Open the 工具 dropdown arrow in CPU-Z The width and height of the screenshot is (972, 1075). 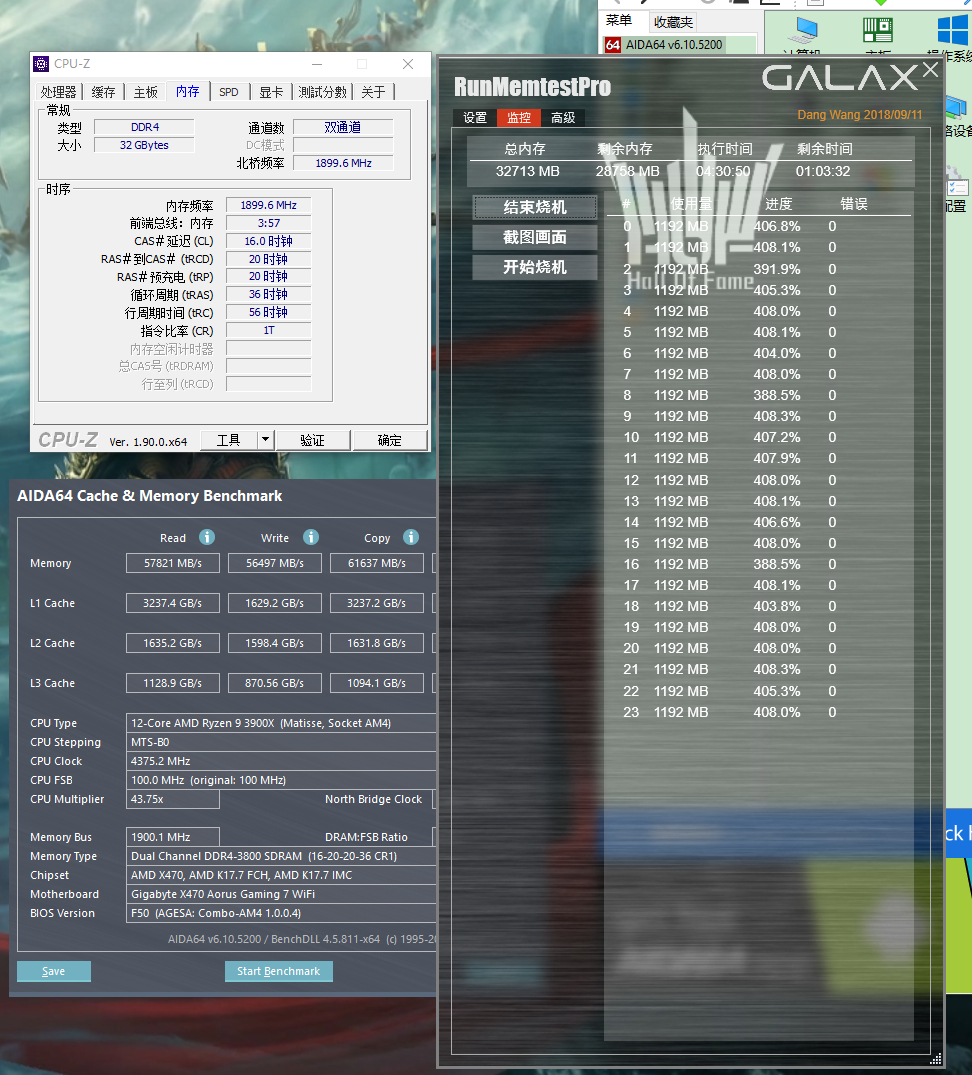click(x=265, y=439)
